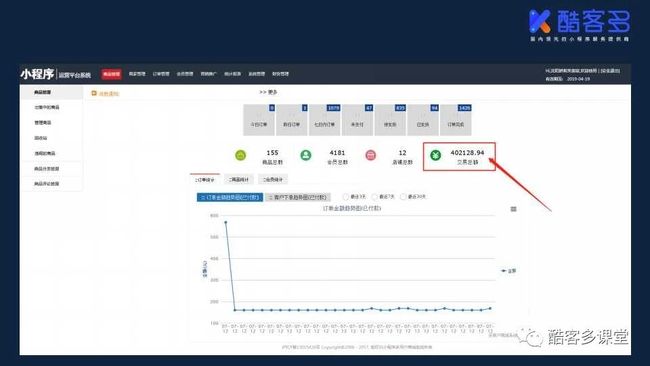Viewport: 650px width, 366px height.
Task: Open 回收站 in the sidebar
Action: (x=41, y=138)
